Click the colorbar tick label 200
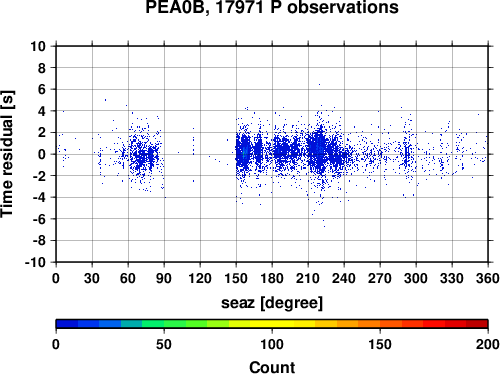The width and height of the screenshot is (500, 374). pos(488,344)
